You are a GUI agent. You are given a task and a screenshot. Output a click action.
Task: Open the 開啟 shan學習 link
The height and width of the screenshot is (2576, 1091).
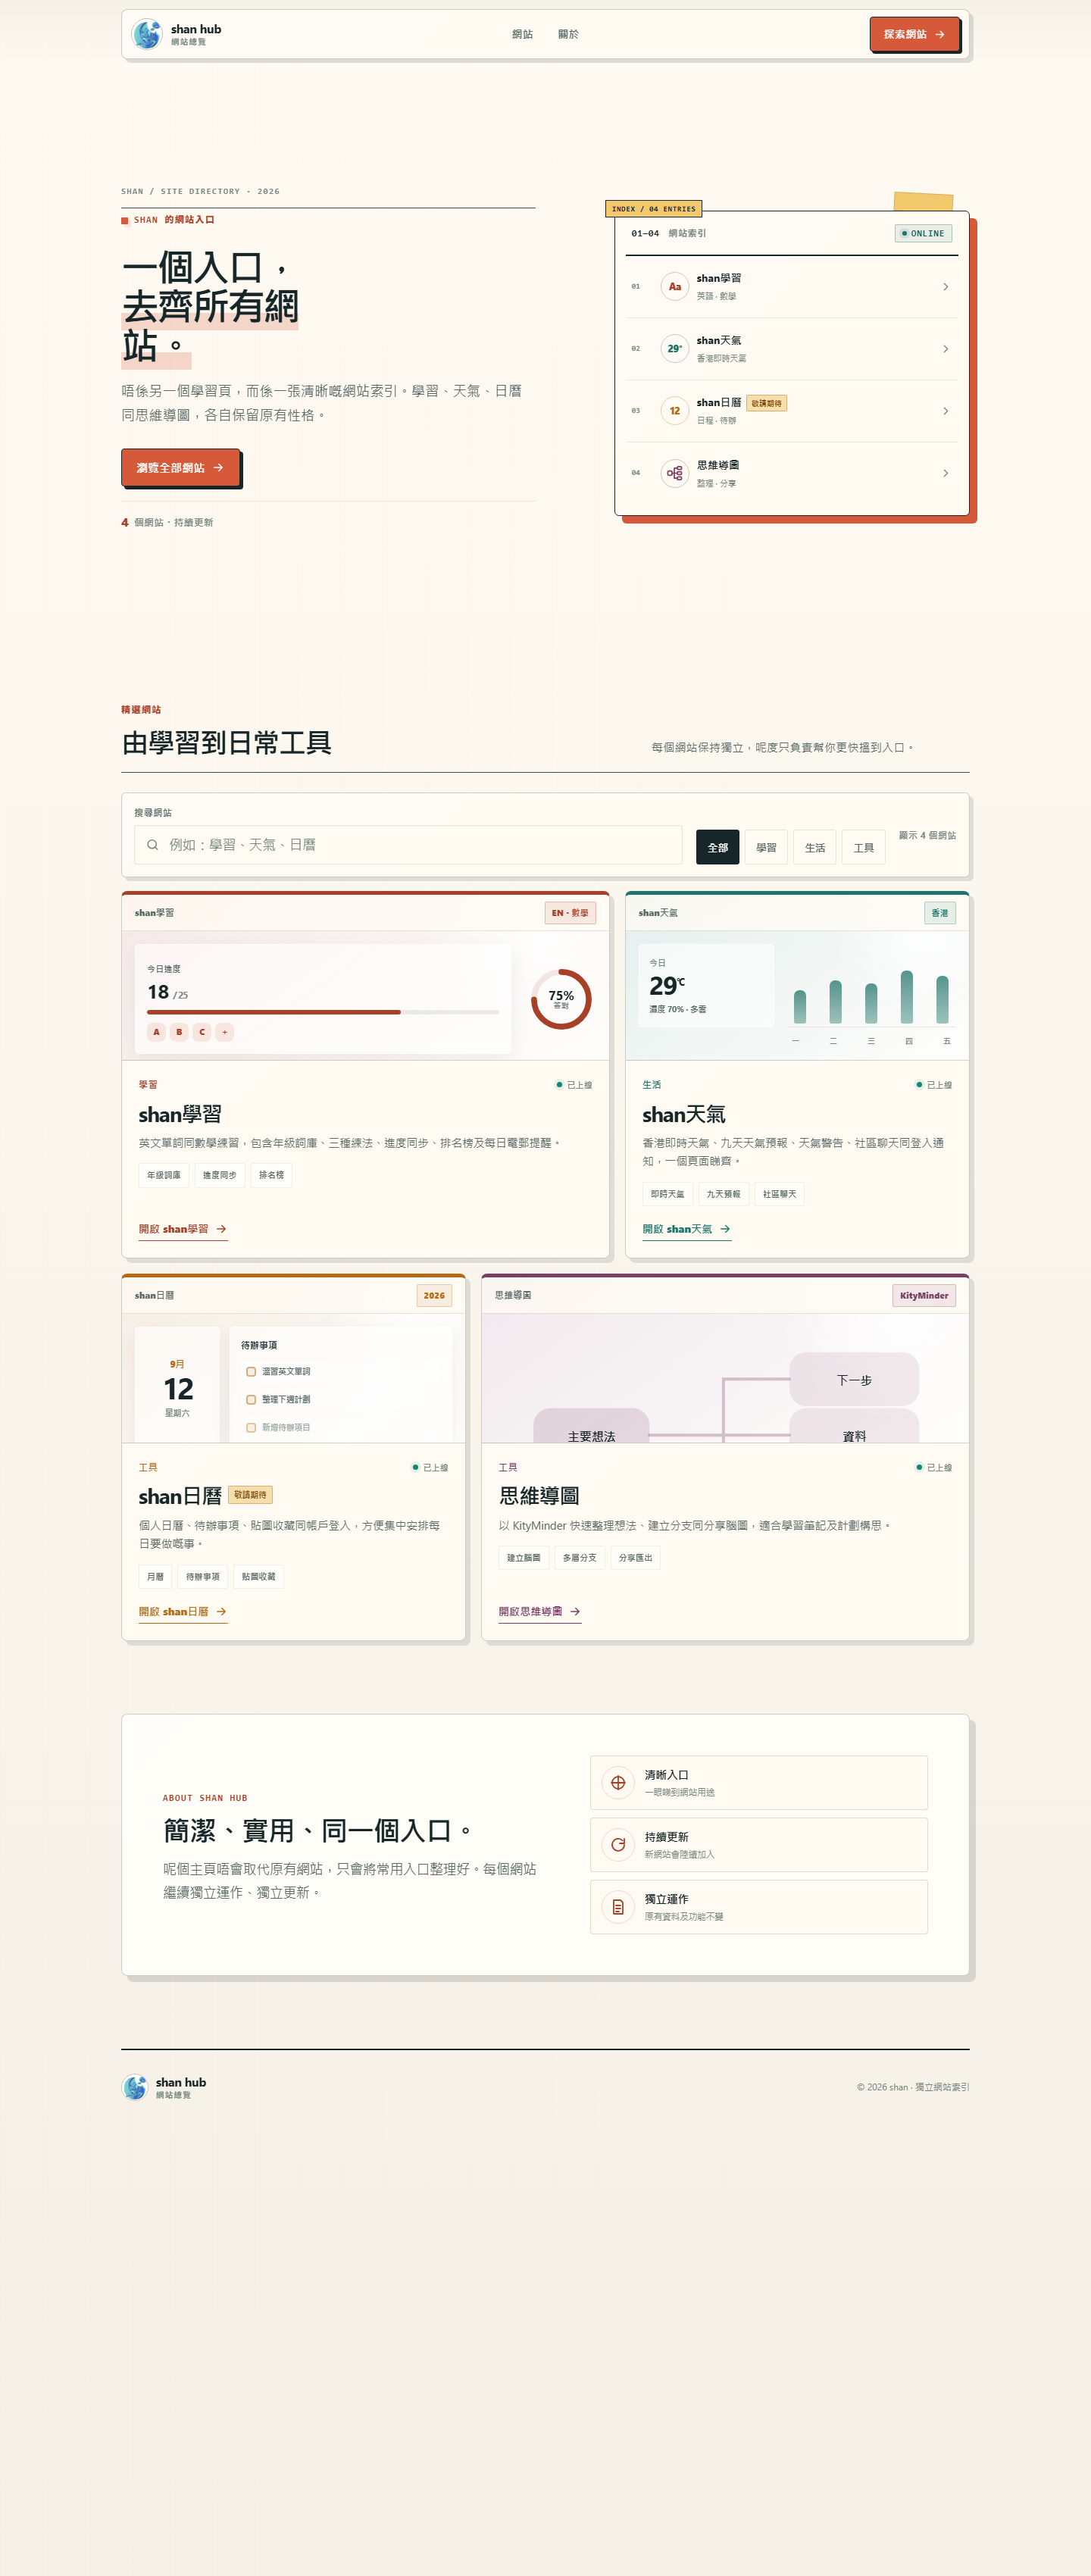(183, 1229)
